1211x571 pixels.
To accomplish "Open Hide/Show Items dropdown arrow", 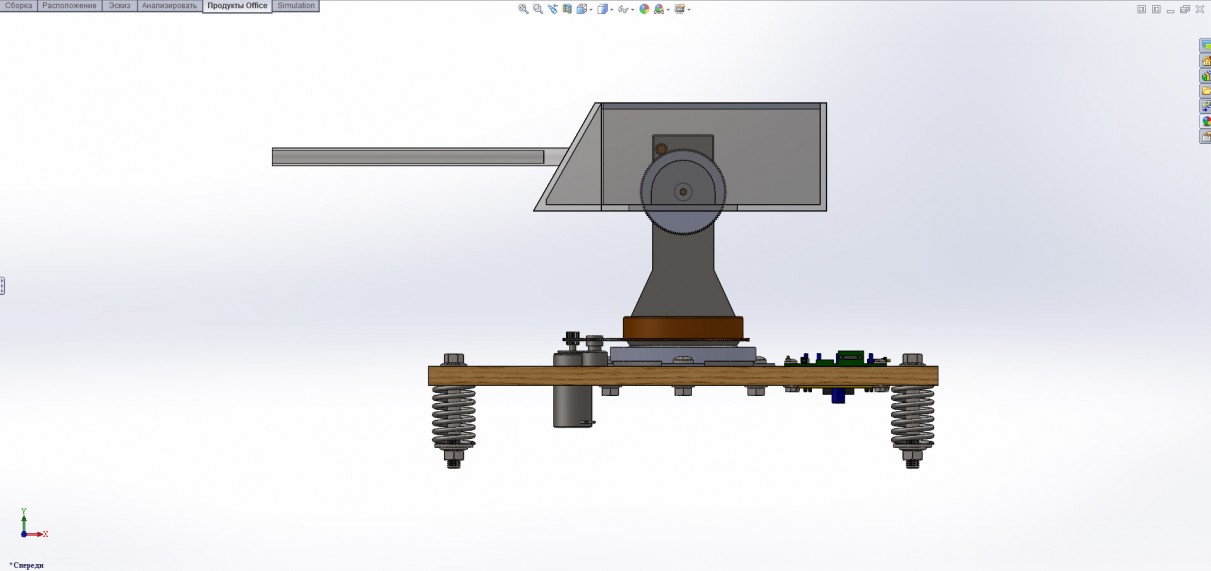I will pos(633,10).
